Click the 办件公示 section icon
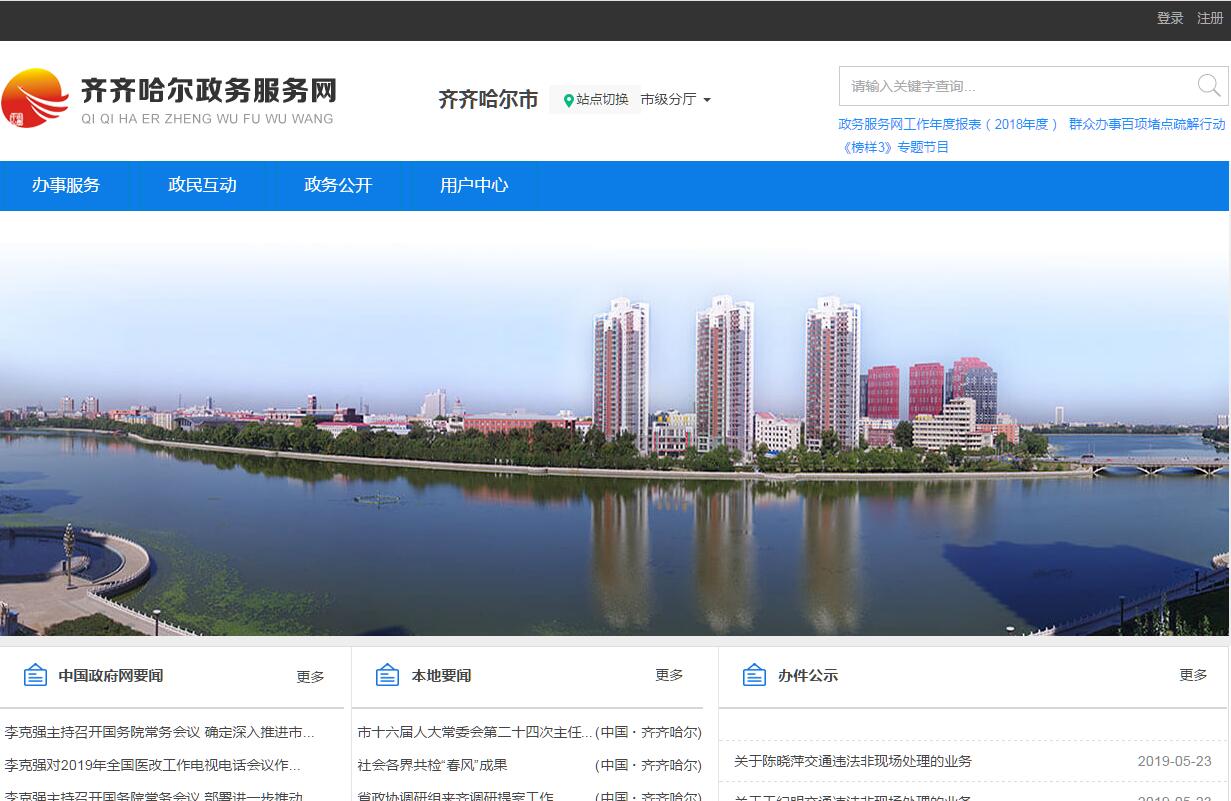The width and height of the screenshot is (1231, 801). (754, 676)
